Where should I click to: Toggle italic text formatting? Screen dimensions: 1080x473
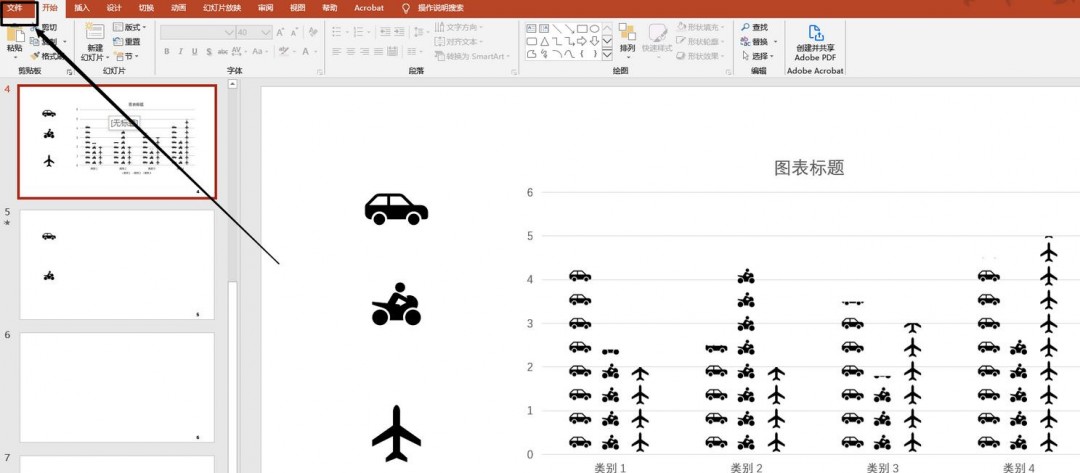[x=180, y=52]
